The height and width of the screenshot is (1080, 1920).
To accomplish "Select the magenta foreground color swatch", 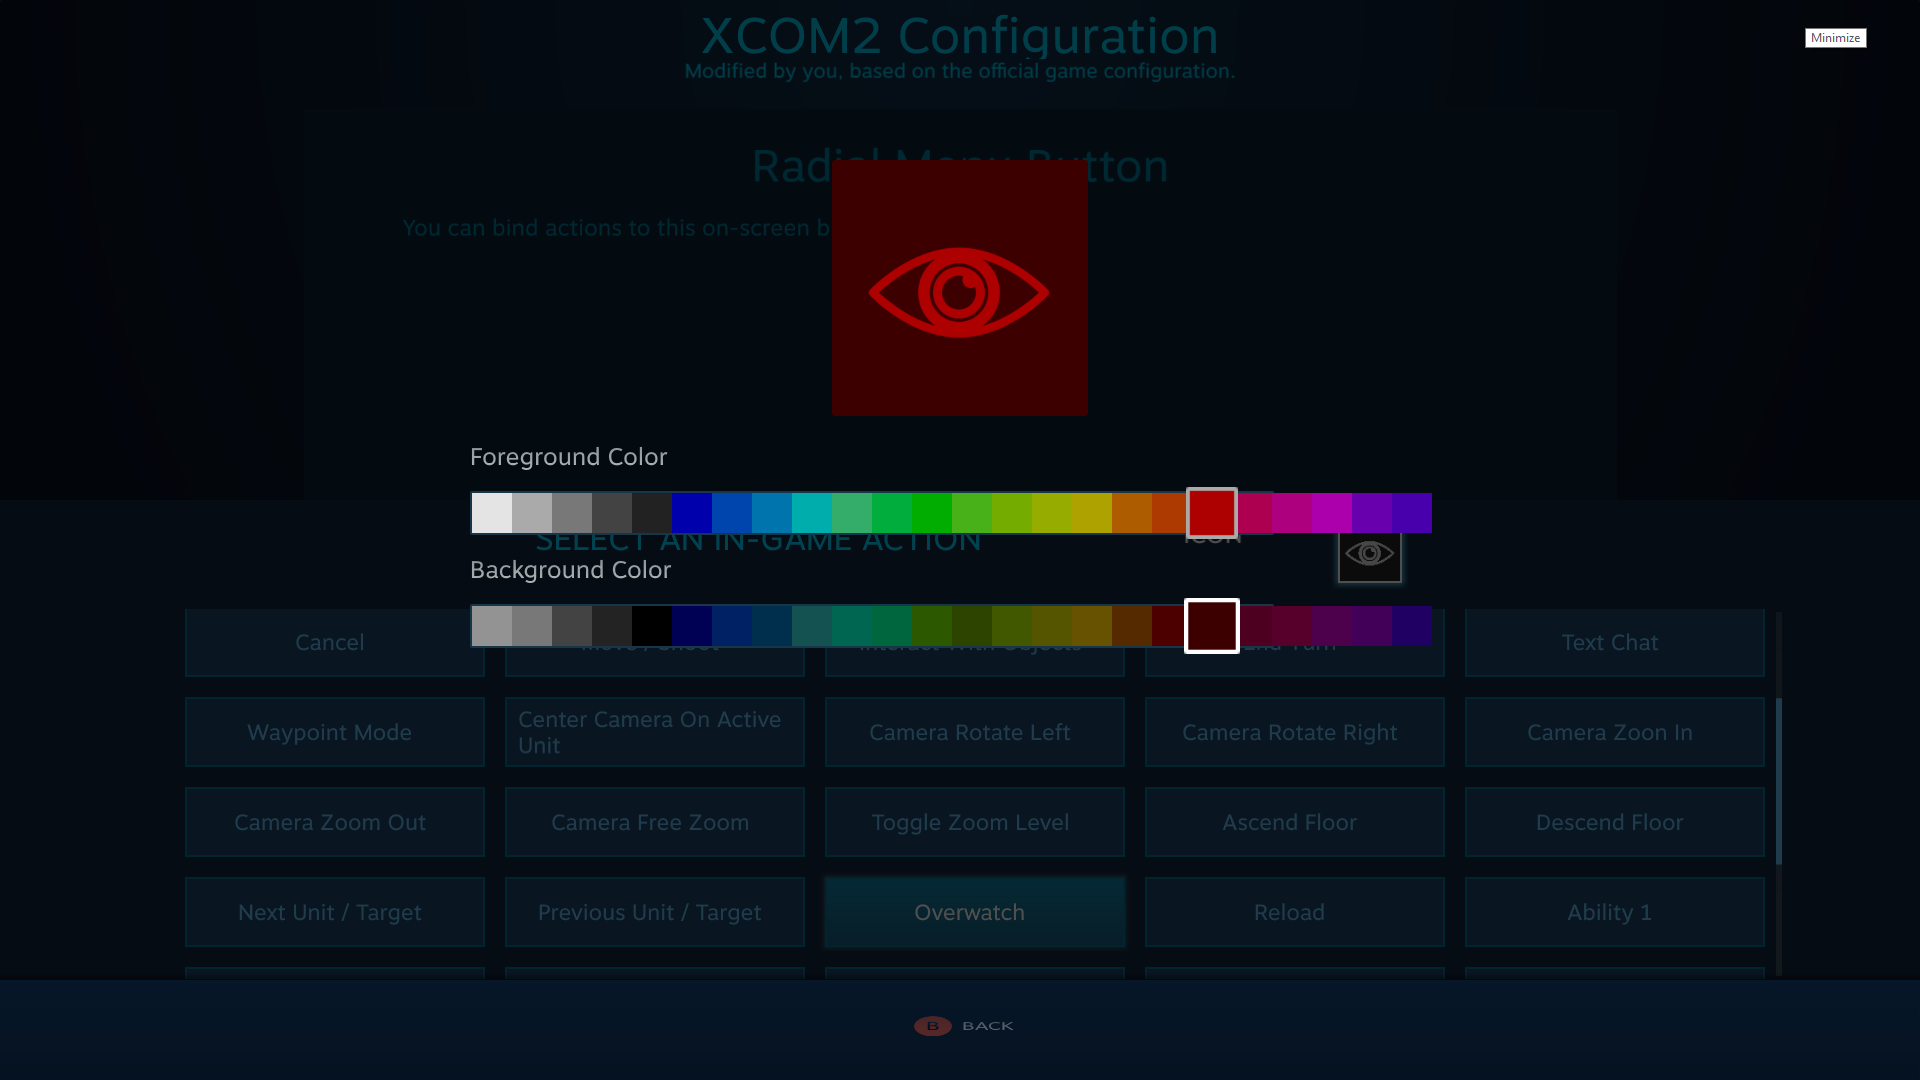I will pyautogui.click(x=1330, y=512).
